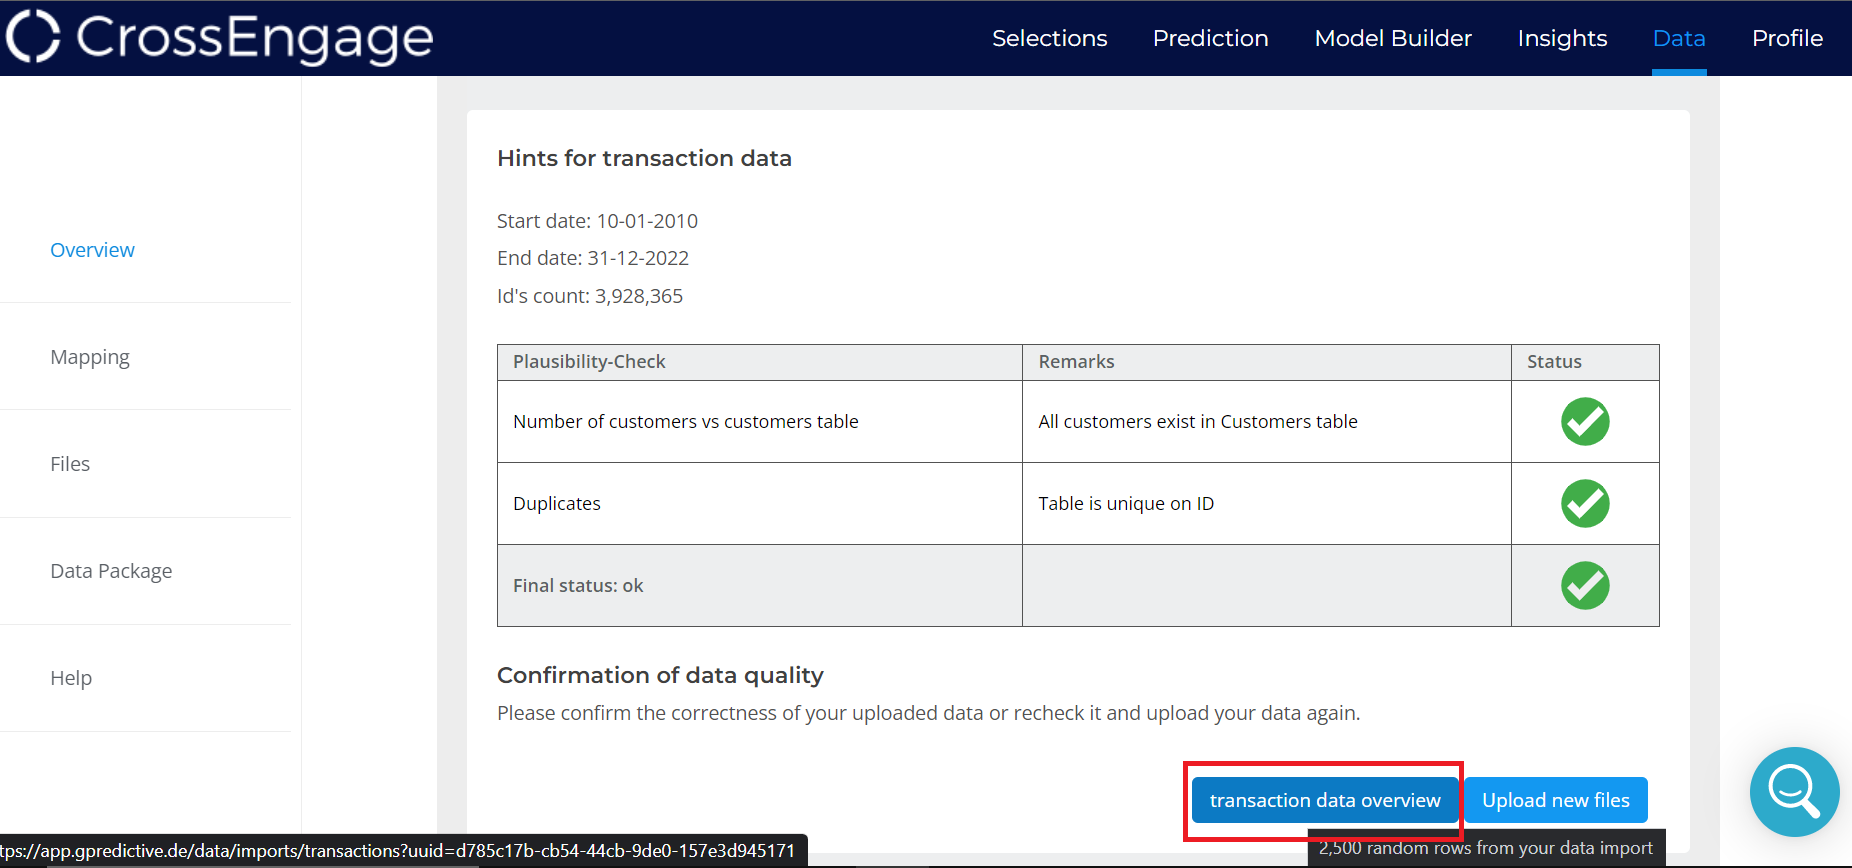Image resolution: width=1852 pixels, height=868 pixels.
Task: Click the Upload new files button
Action: [1555, 800]
